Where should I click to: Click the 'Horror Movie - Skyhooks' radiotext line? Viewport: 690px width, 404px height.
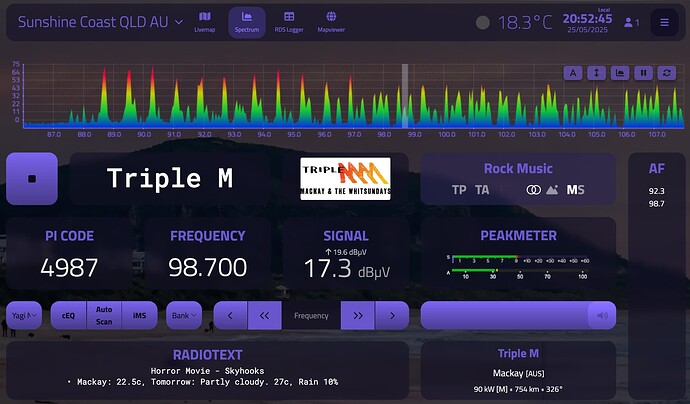click(x=207, y=371)
